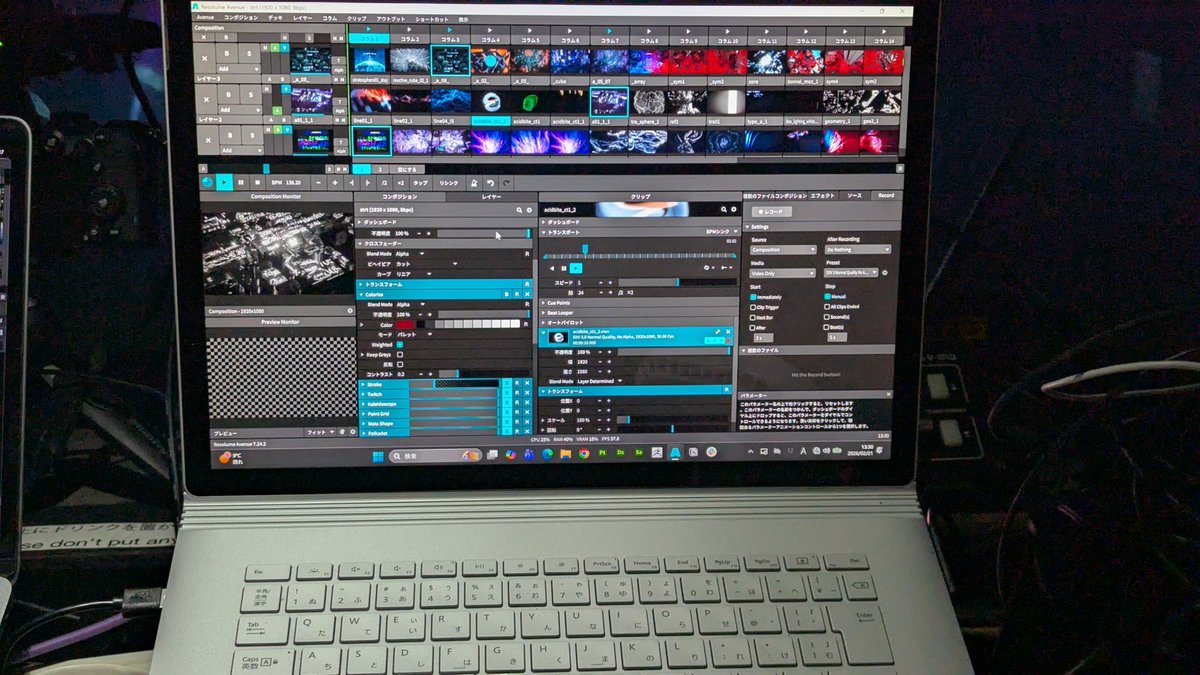
Task: Open the gear settings icon in Composition panel header
Action: pyautogui.click(x=529, y=210)
